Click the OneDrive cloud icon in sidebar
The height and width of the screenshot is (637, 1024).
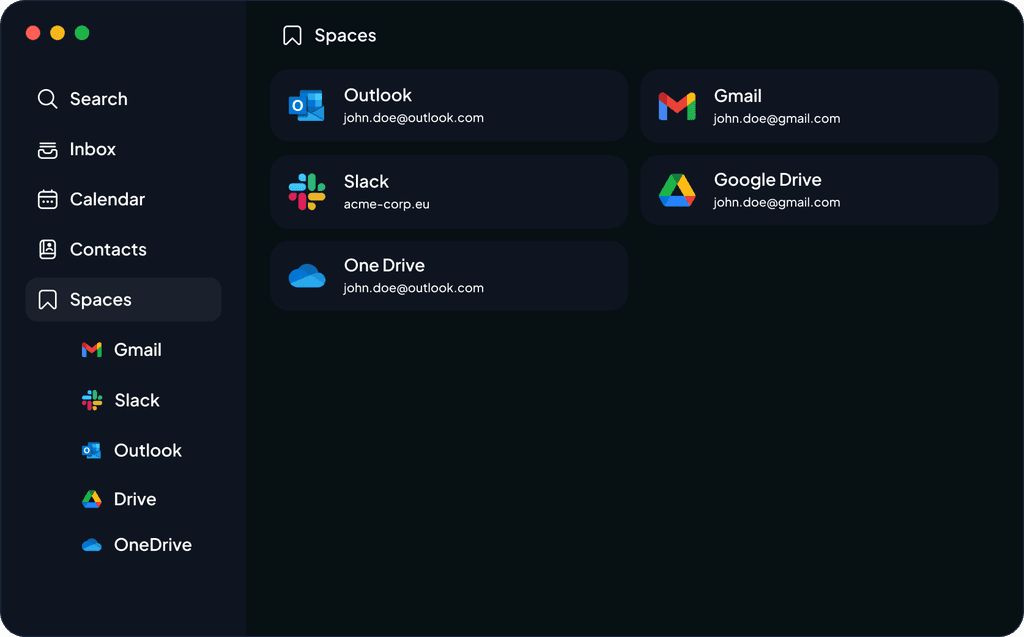(91, 545)
